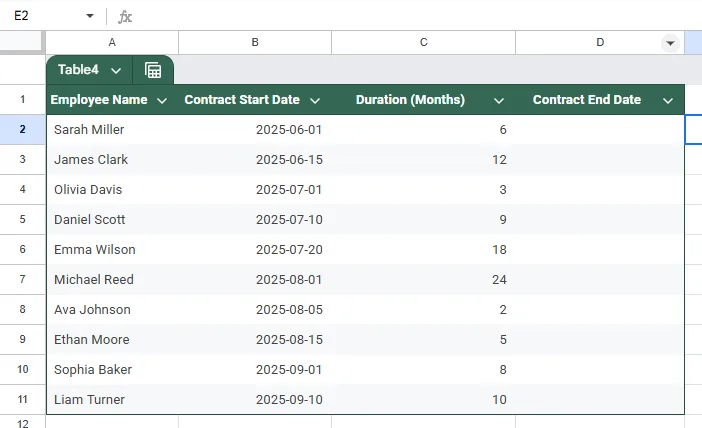Select column B header
The image size is (702, 428).
tap(255, 43)
